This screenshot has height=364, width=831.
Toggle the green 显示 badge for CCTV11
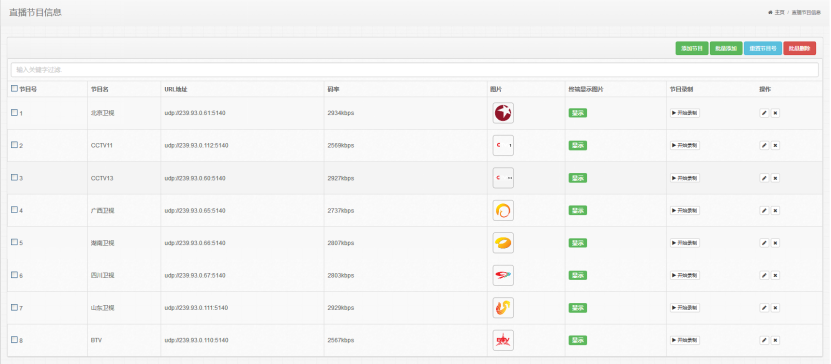coord(578,145)
